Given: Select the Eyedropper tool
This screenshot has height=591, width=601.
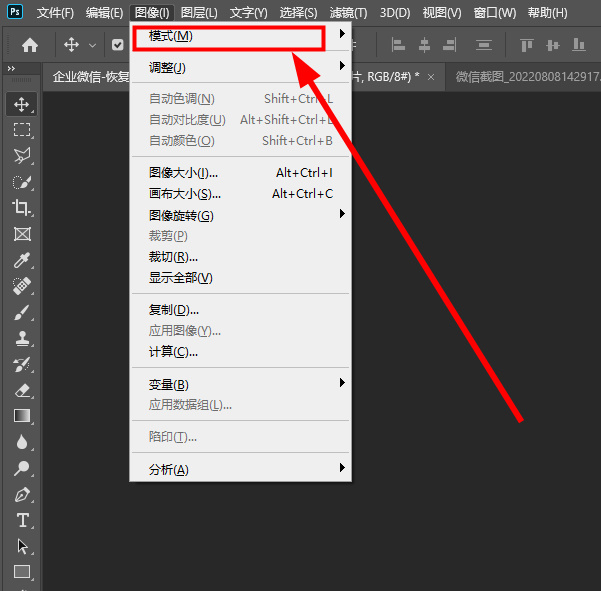Looking at the screenshot, I should [22, 260].
